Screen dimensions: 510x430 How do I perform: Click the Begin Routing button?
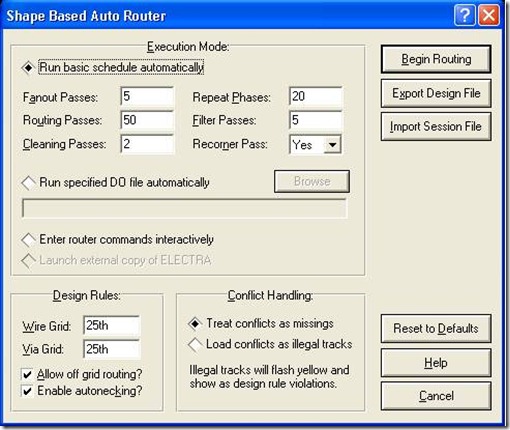click(436, 59)
